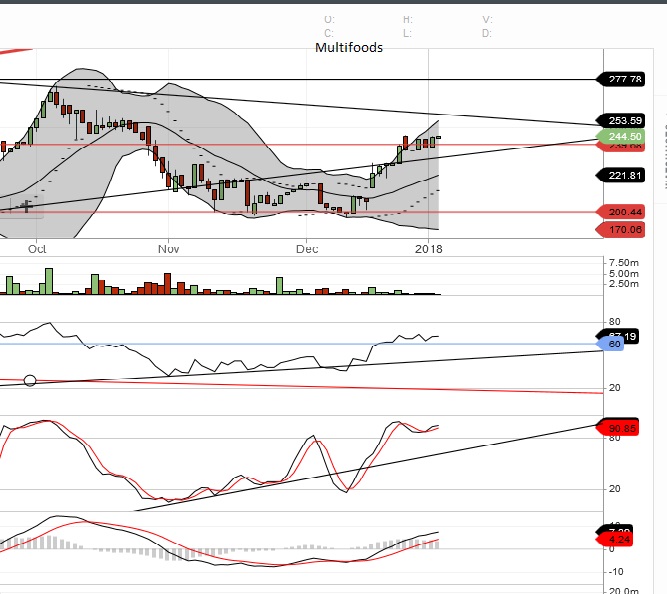Click the 80 RSI axis value
The image size is (667, 594).
click(x=614, y=322)
